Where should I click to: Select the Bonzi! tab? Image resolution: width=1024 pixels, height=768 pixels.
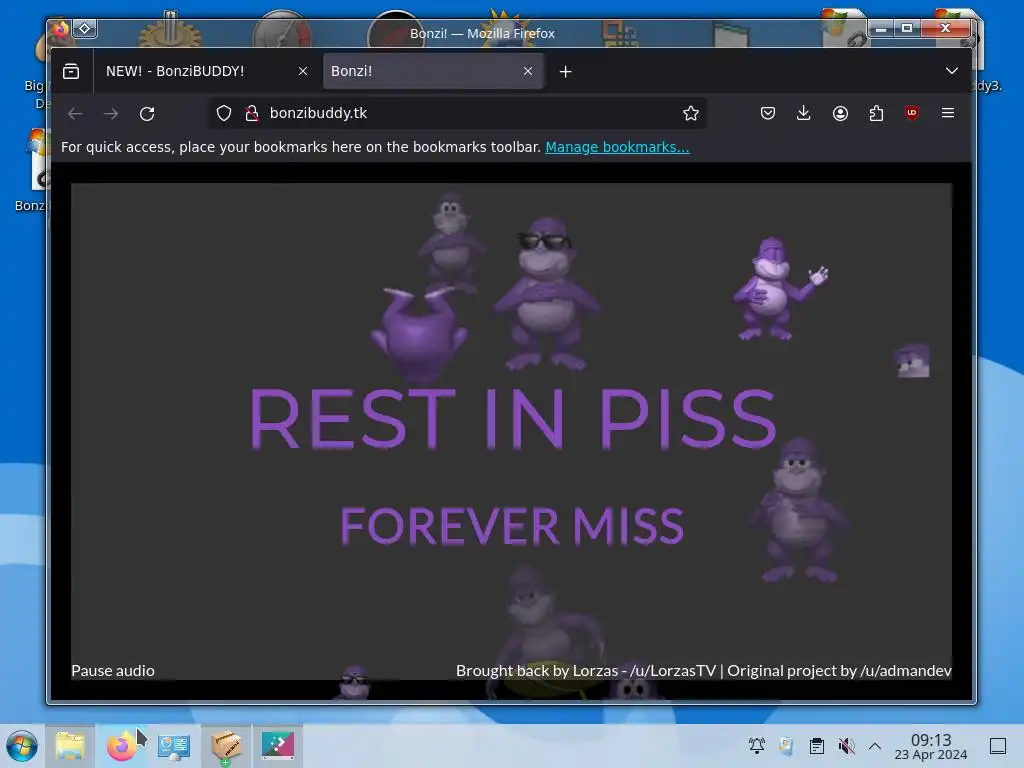point(433,71)
